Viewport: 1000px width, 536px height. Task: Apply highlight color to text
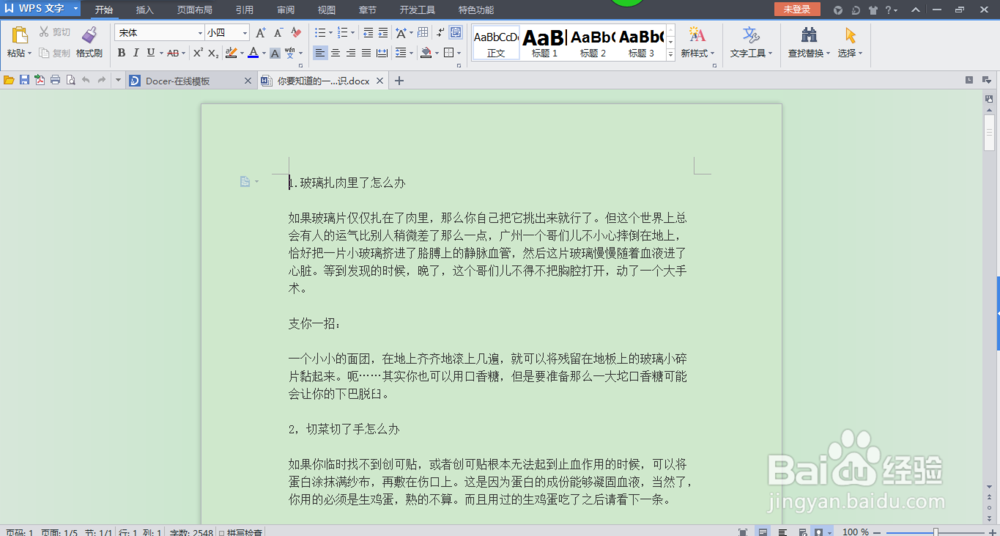click(232, 53)
